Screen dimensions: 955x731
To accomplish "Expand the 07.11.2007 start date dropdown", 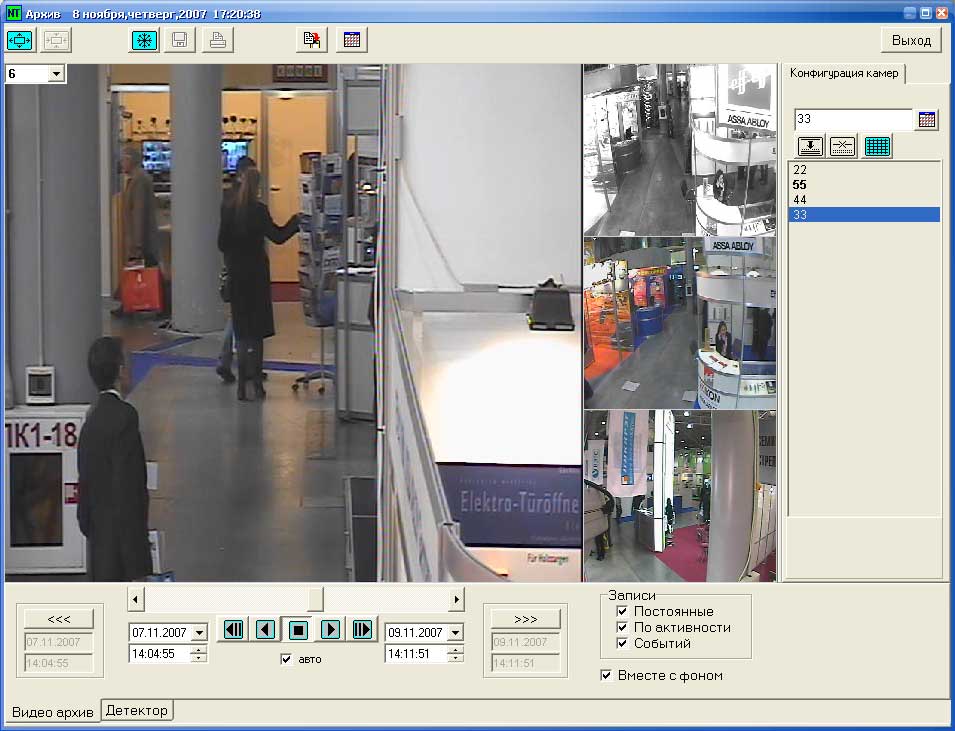I will (x=198, y=633).
